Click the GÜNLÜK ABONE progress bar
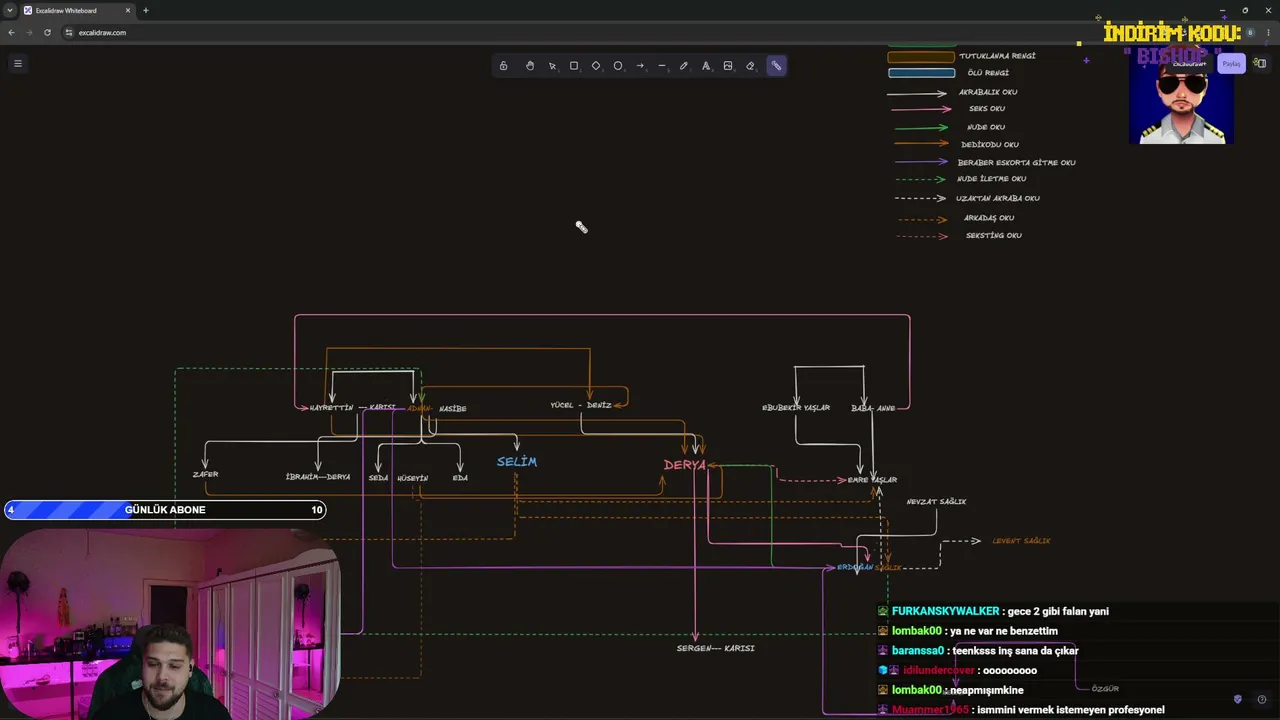Image resolution: width=1280 pixels, height=720 pixels. [165, 510]
